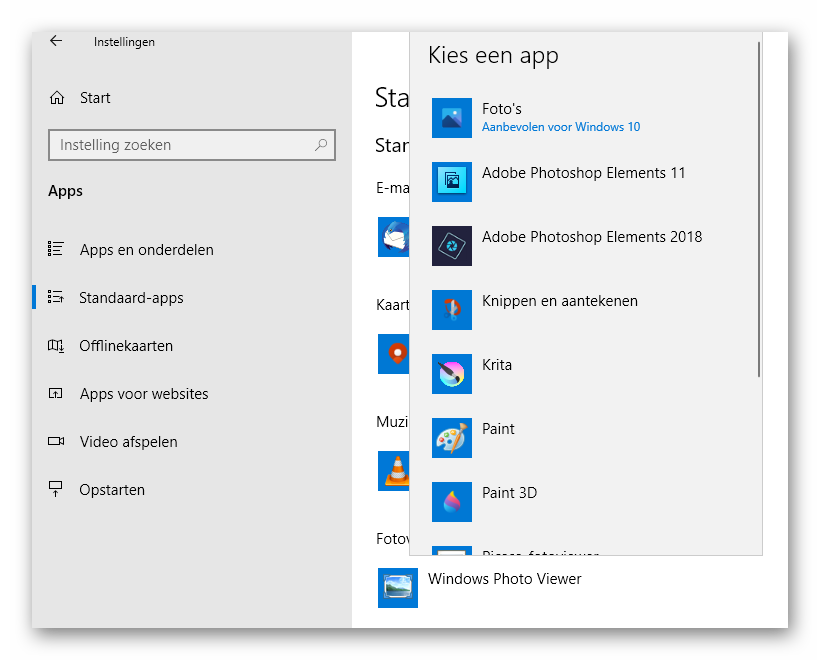Image resolution: width=820 pixels, height=660 pixels.
Task: Click the Instelling zoeken search field
Action: (182, 145)
